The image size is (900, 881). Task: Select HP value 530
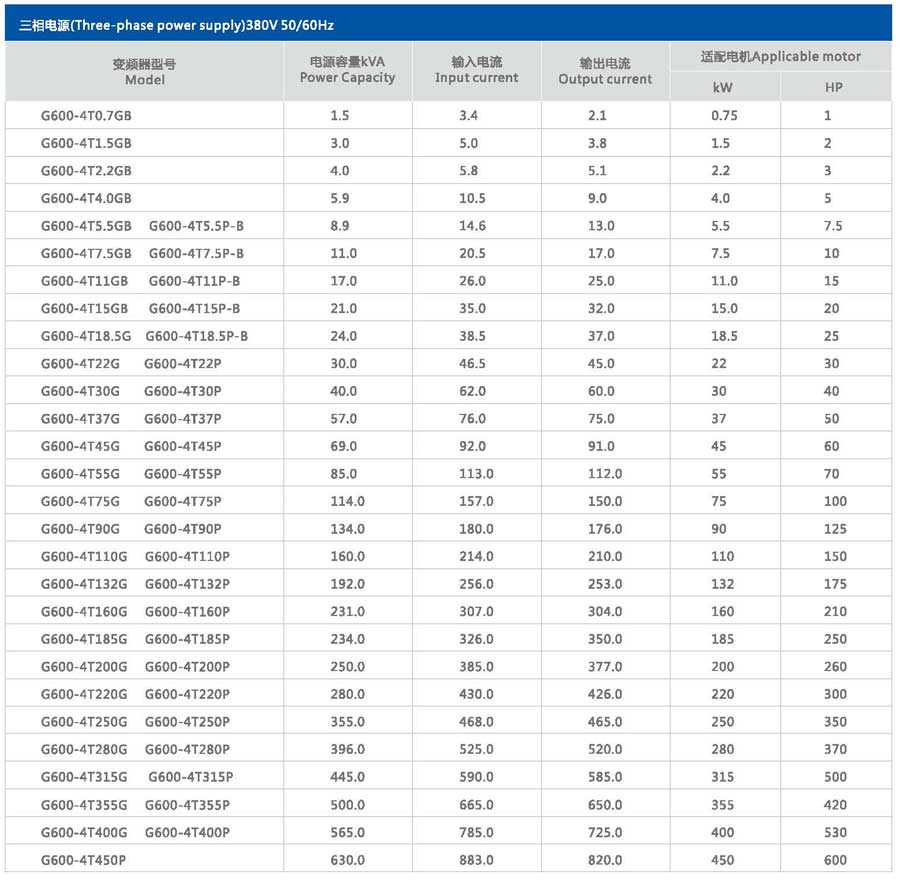point(835,832)
